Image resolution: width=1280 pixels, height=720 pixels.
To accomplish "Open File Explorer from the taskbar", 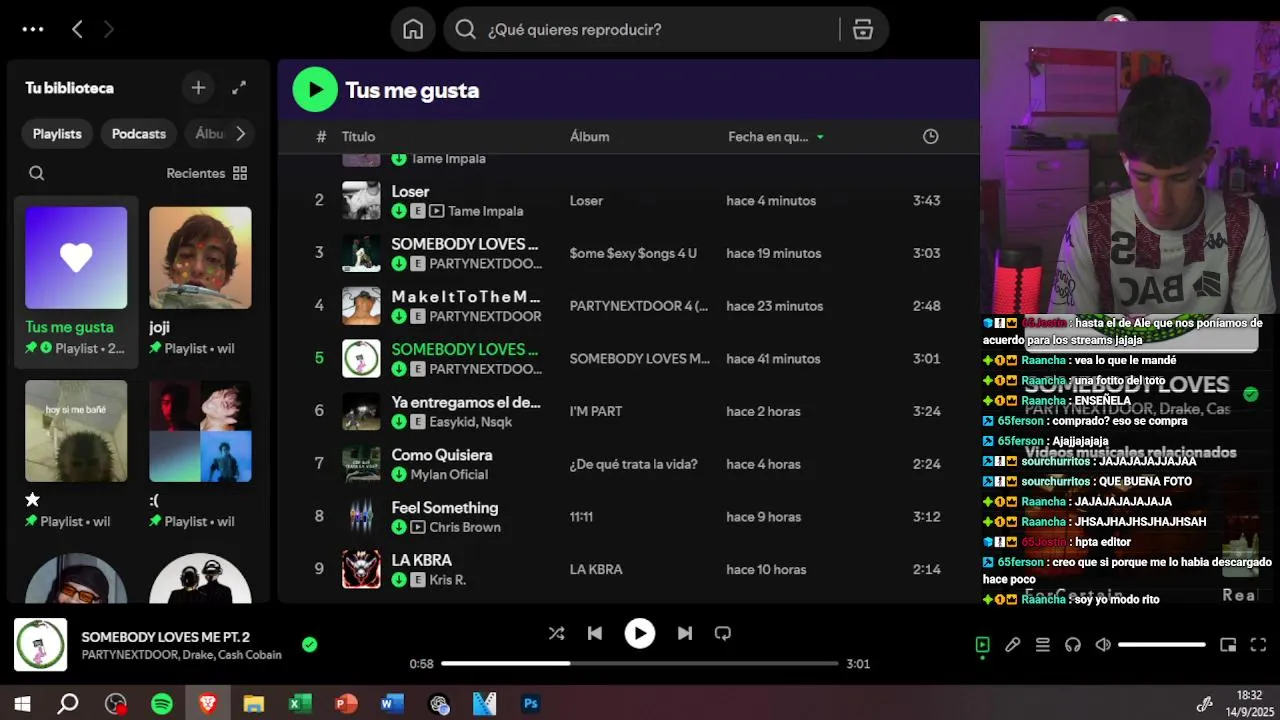I will pos(254,704).
